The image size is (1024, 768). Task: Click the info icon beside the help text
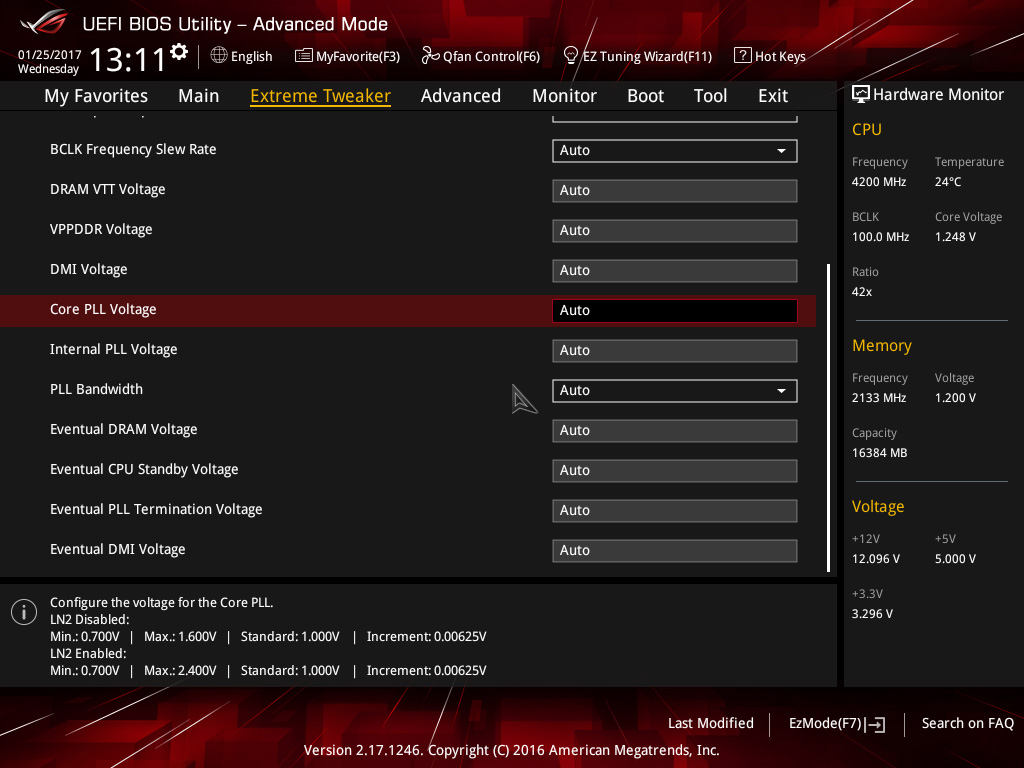click(x=24, y=612)
